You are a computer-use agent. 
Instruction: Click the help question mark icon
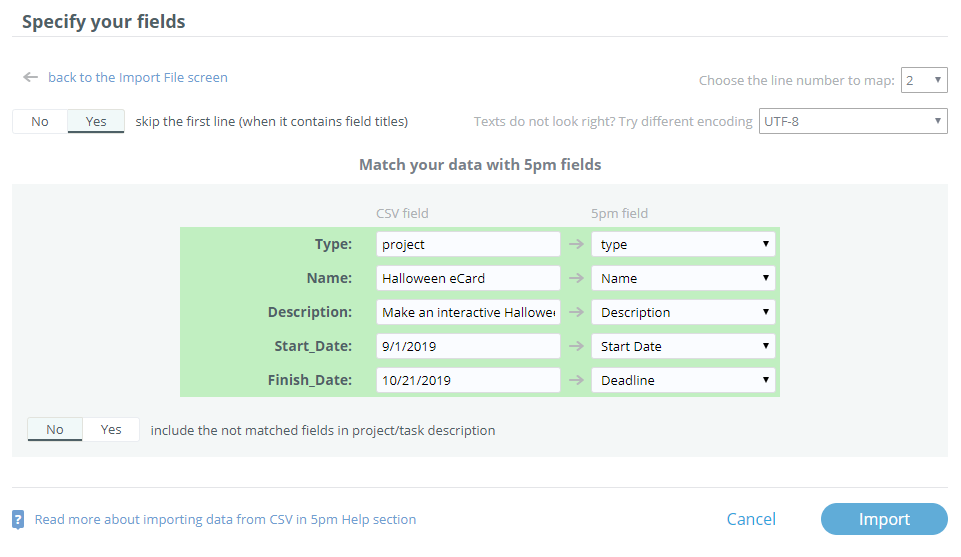click(x=18, y=519)
